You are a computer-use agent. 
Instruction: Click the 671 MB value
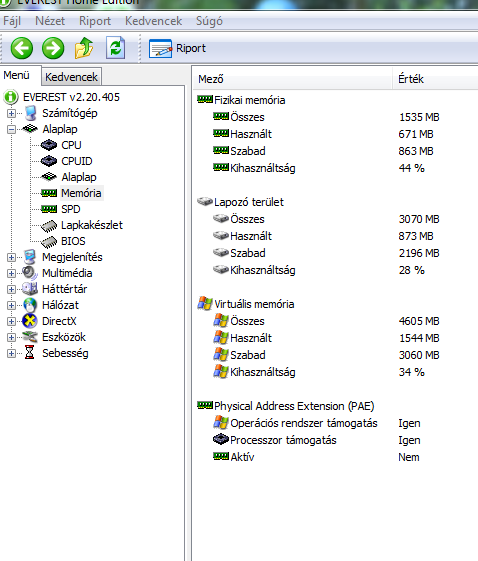(416, 134)
